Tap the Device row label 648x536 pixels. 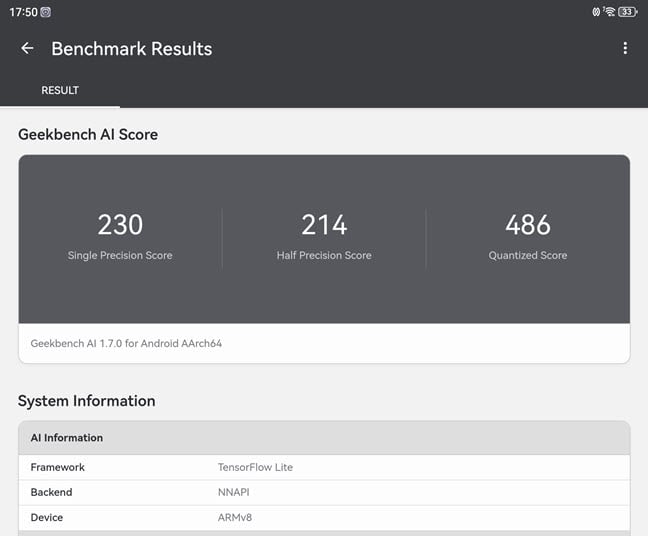(x=47, y=517)
